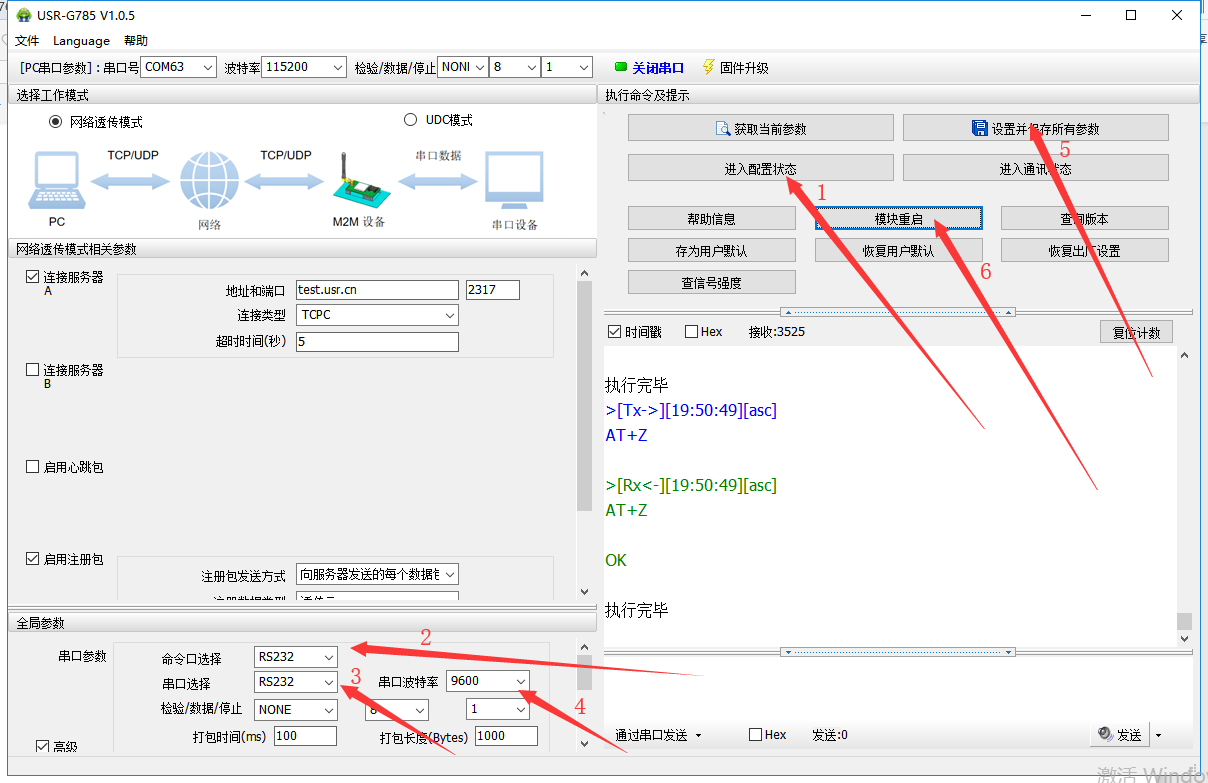Open the Language menu
The height and width of the screenshot is (783, 1208).
[x=81, y=41]
